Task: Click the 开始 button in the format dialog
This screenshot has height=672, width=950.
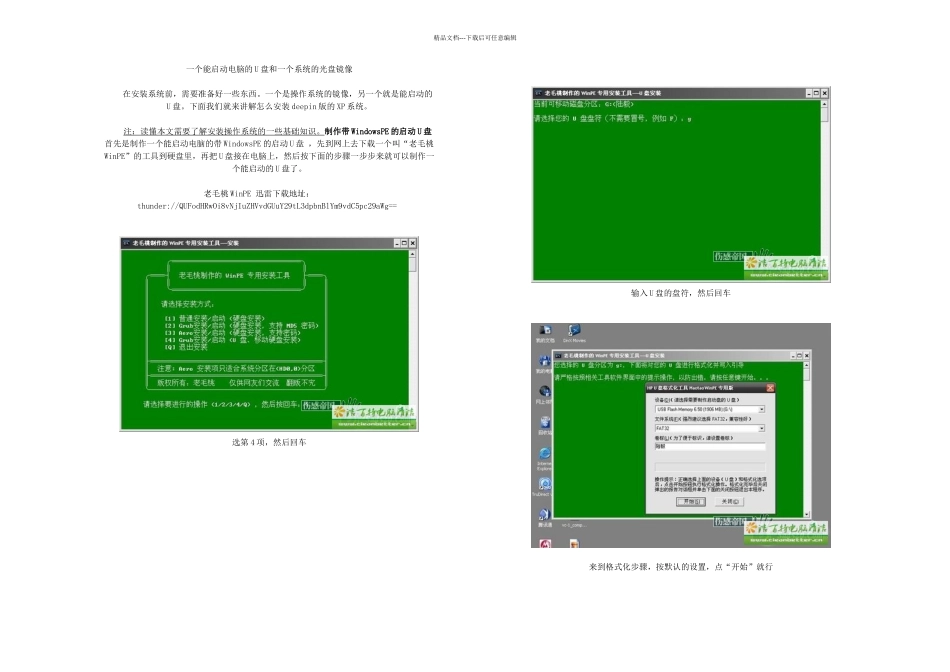Action: [691, 502]
